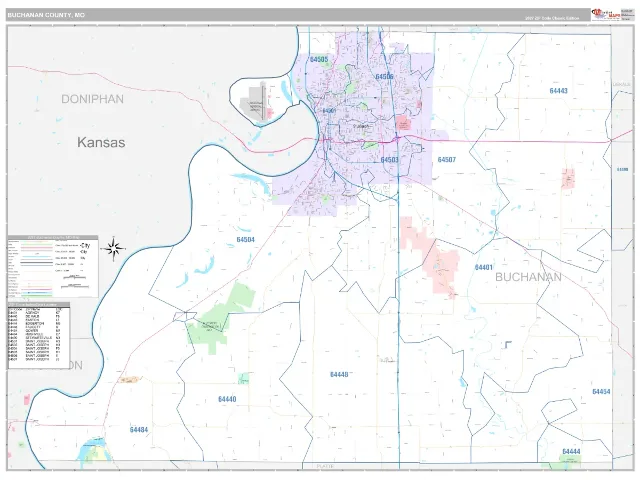Click the publisher logo in the header
Image resolution: width=640 pixels, height=480 pixels.
coord(606,15)
